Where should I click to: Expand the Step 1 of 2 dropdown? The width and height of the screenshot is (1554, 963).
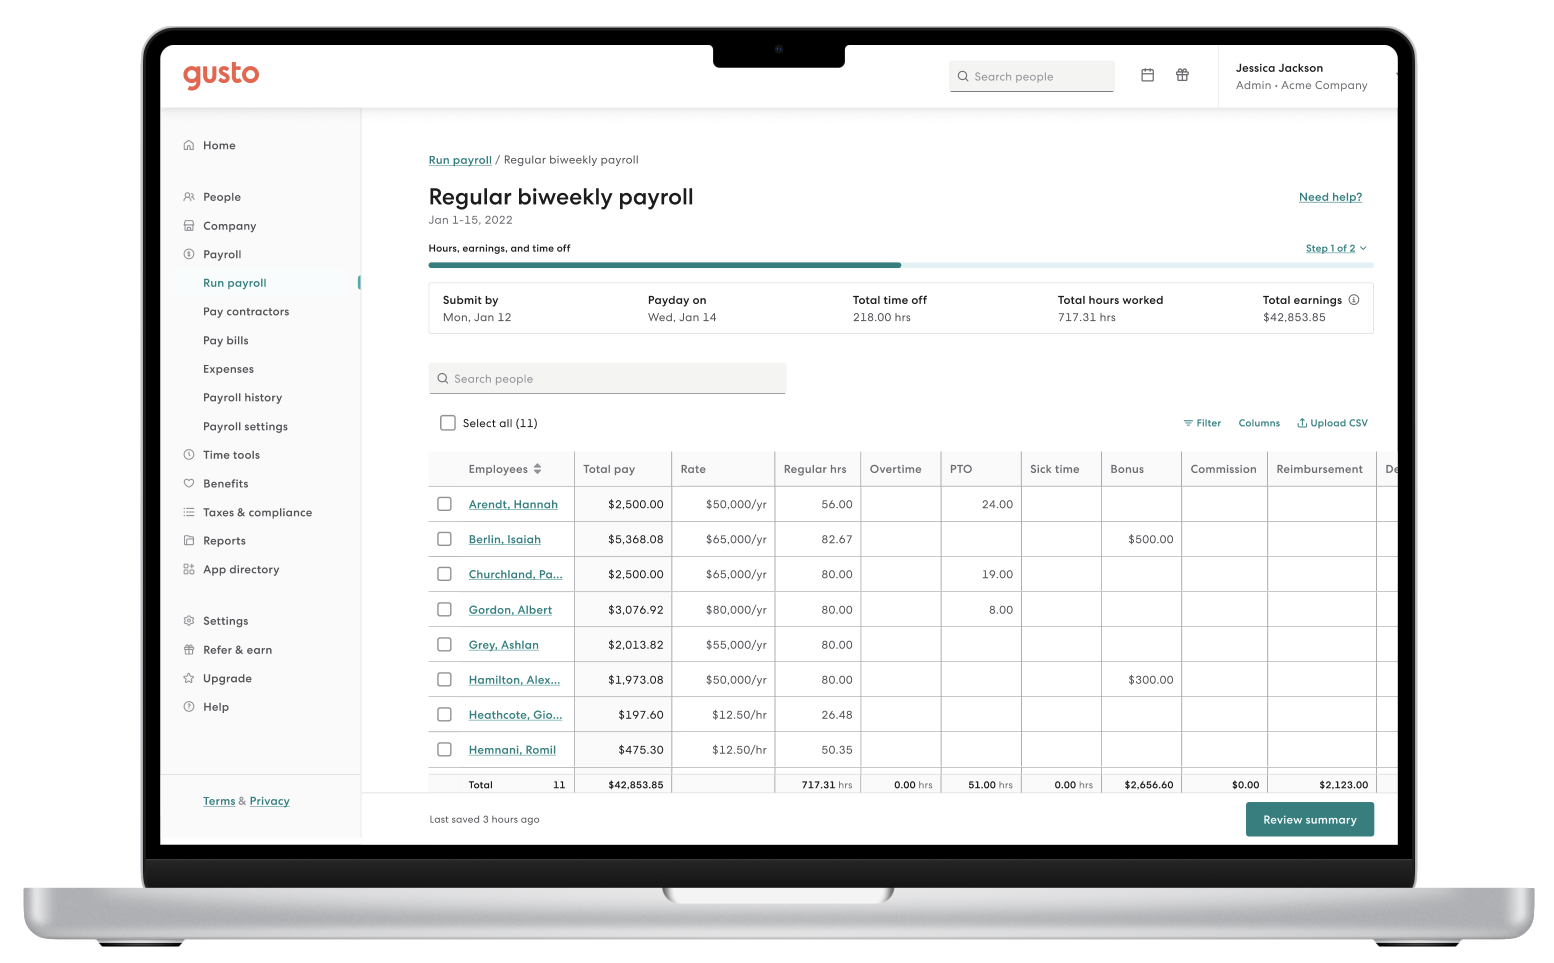point(1336,248)
